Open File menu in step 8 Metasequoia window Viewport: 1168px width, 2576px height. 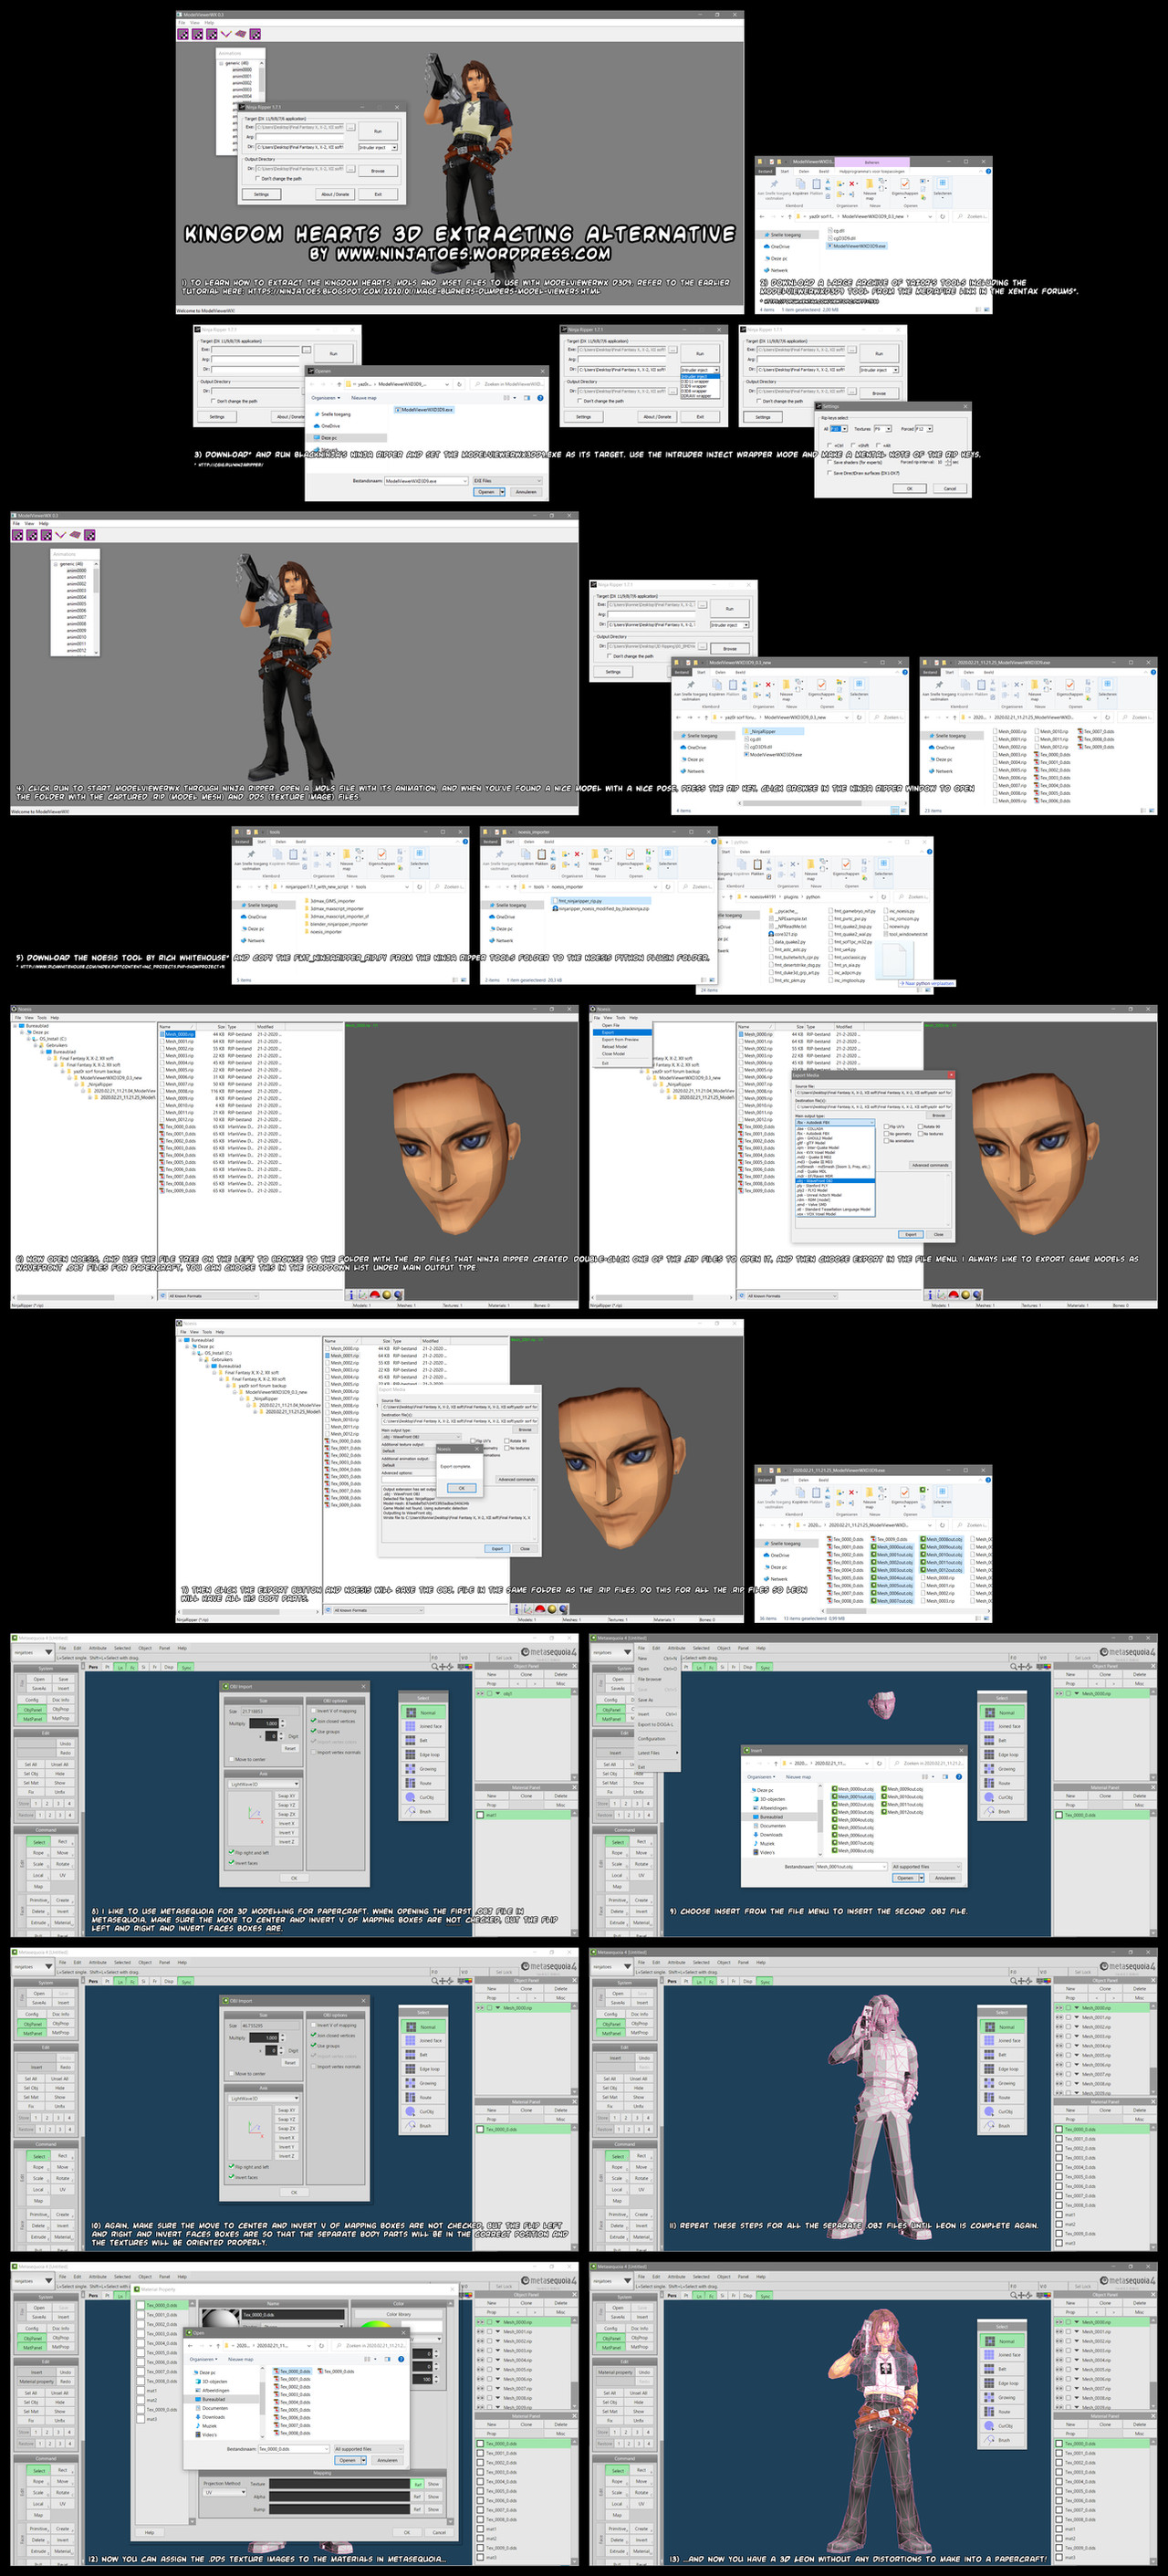tap(62, 1648)
